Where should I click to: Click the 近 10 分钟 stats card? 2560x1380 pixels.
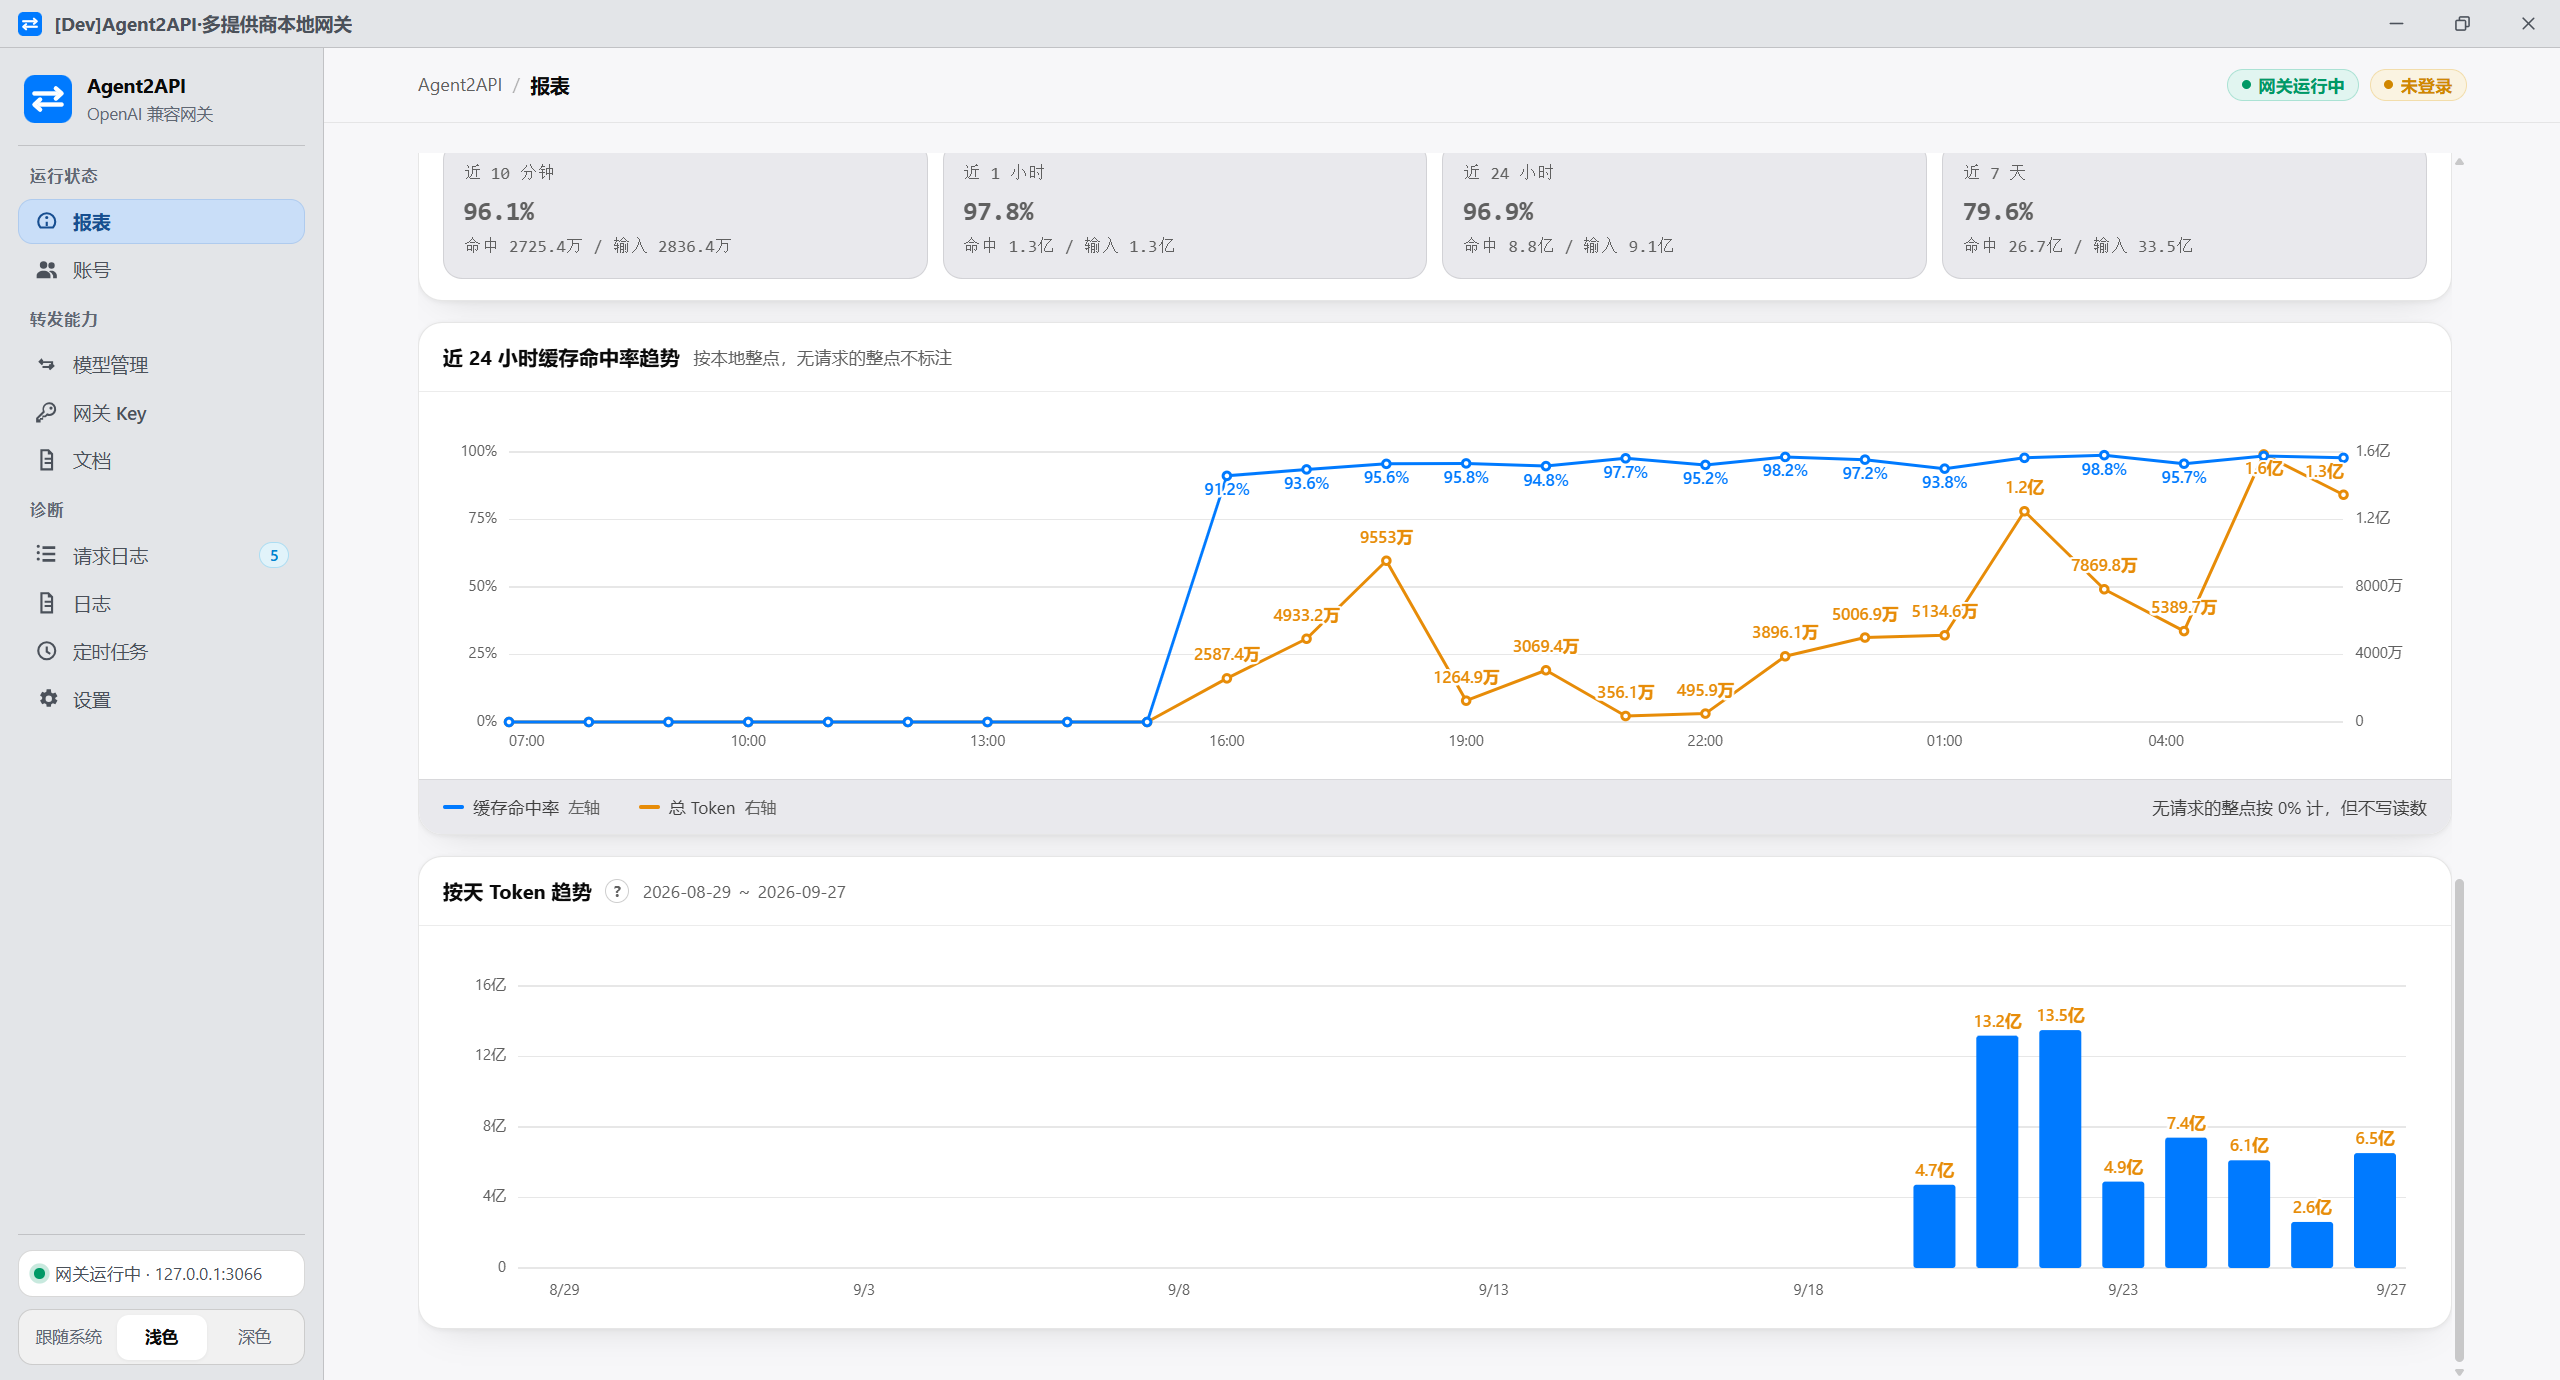(x=685, y=215)
